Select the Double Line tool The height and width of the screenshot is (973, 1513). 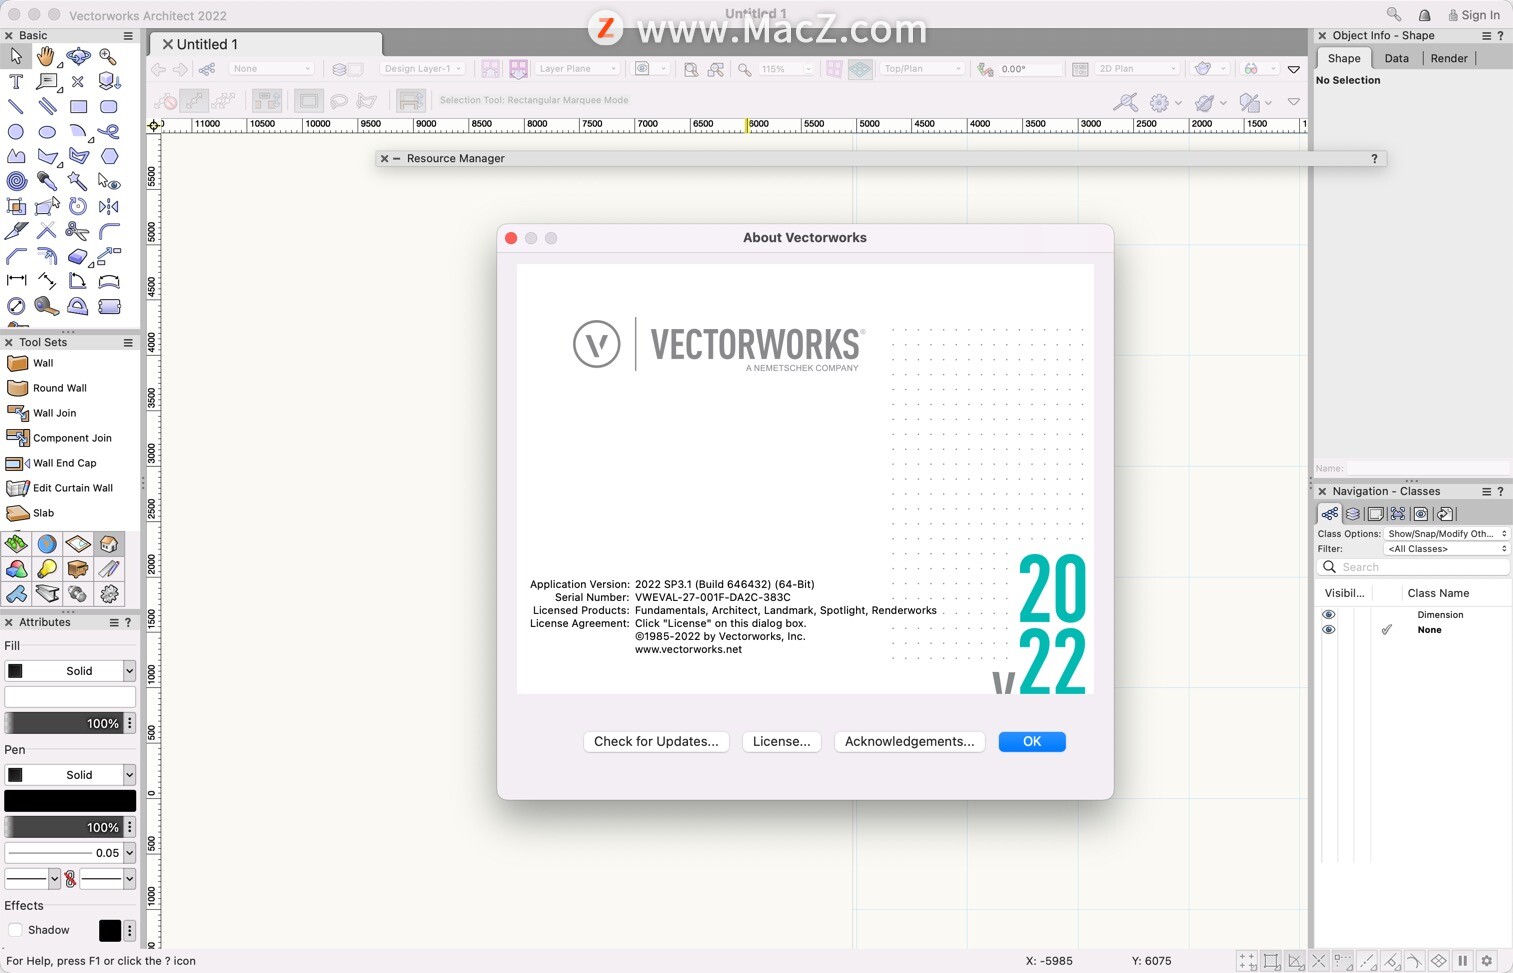click(x=46, y=106)
